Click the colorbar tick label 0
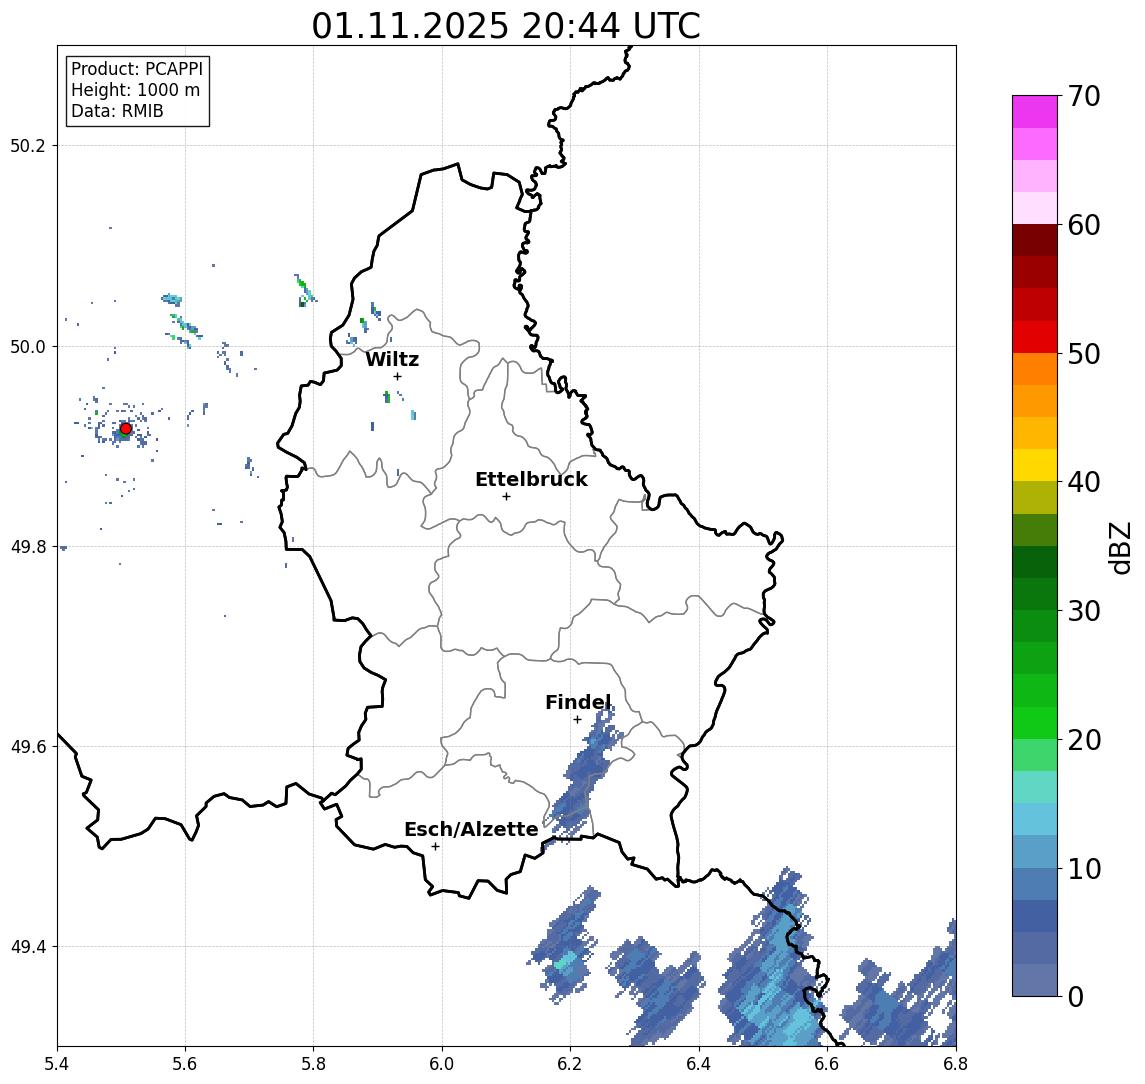Screen dimensions: 1145x1084 coord(1076,997)
